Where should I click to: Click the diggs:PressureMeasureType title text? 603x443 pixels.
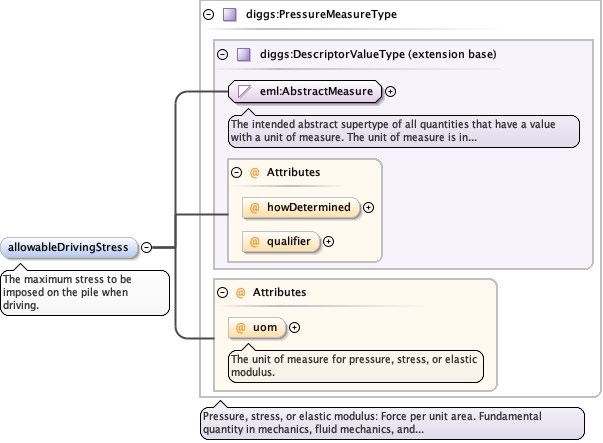pos(314,15)
